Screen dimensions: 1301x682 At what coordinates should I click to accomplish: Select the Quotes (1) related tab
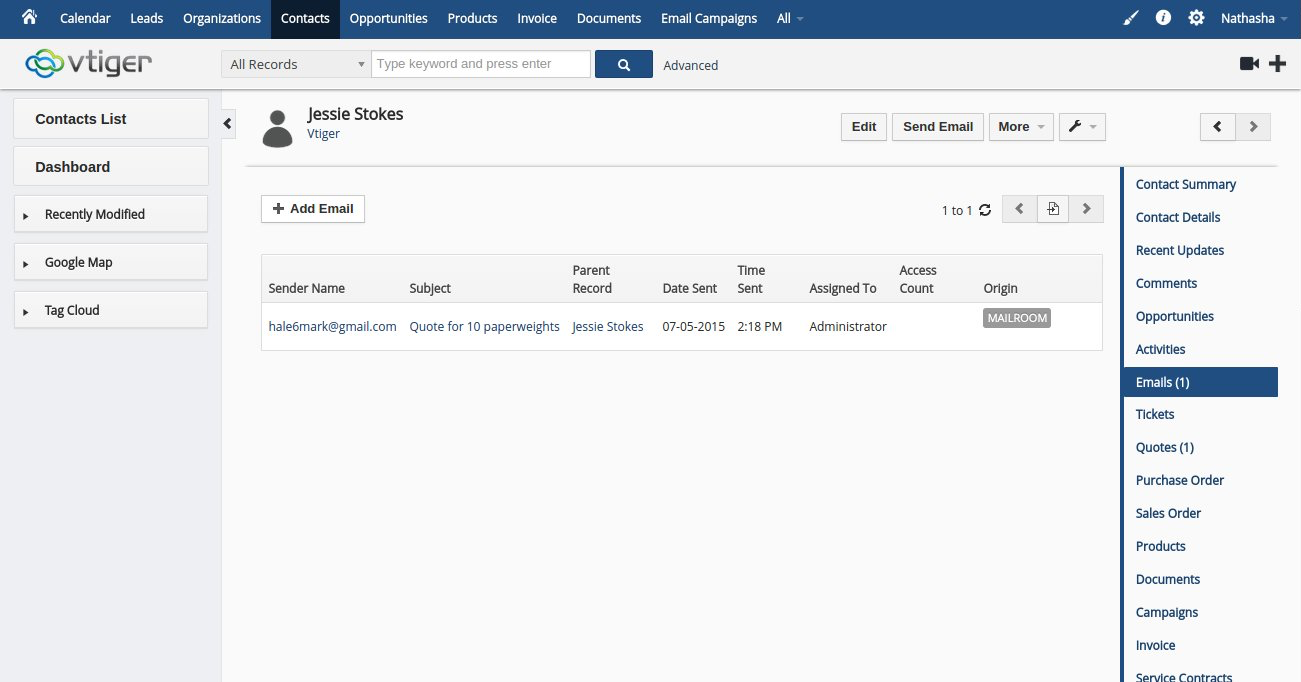click(1164, 447)
